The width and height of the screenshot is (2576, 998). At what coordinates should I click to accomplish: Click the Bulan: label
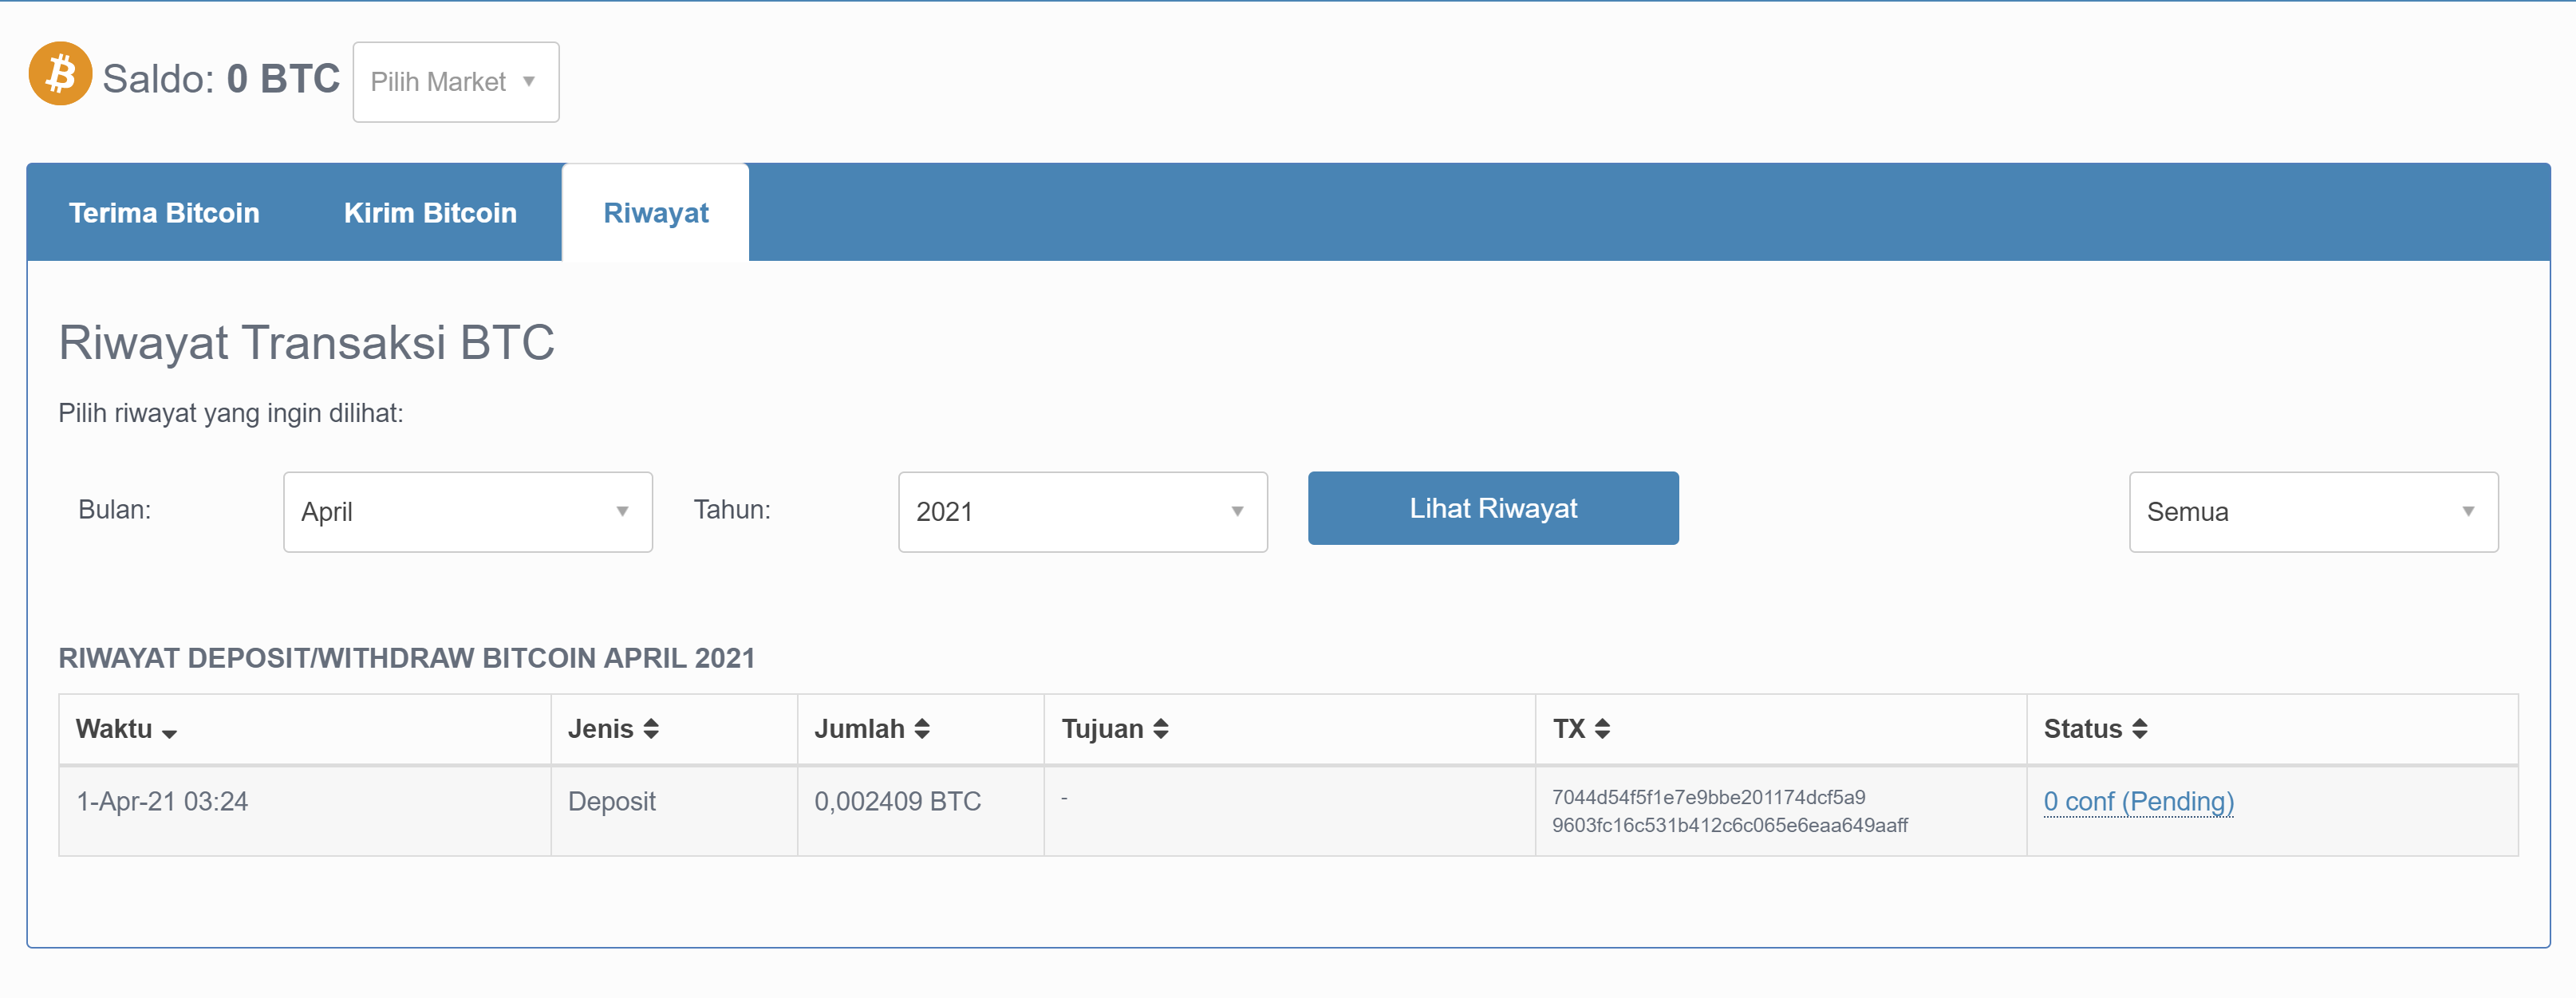115,510
